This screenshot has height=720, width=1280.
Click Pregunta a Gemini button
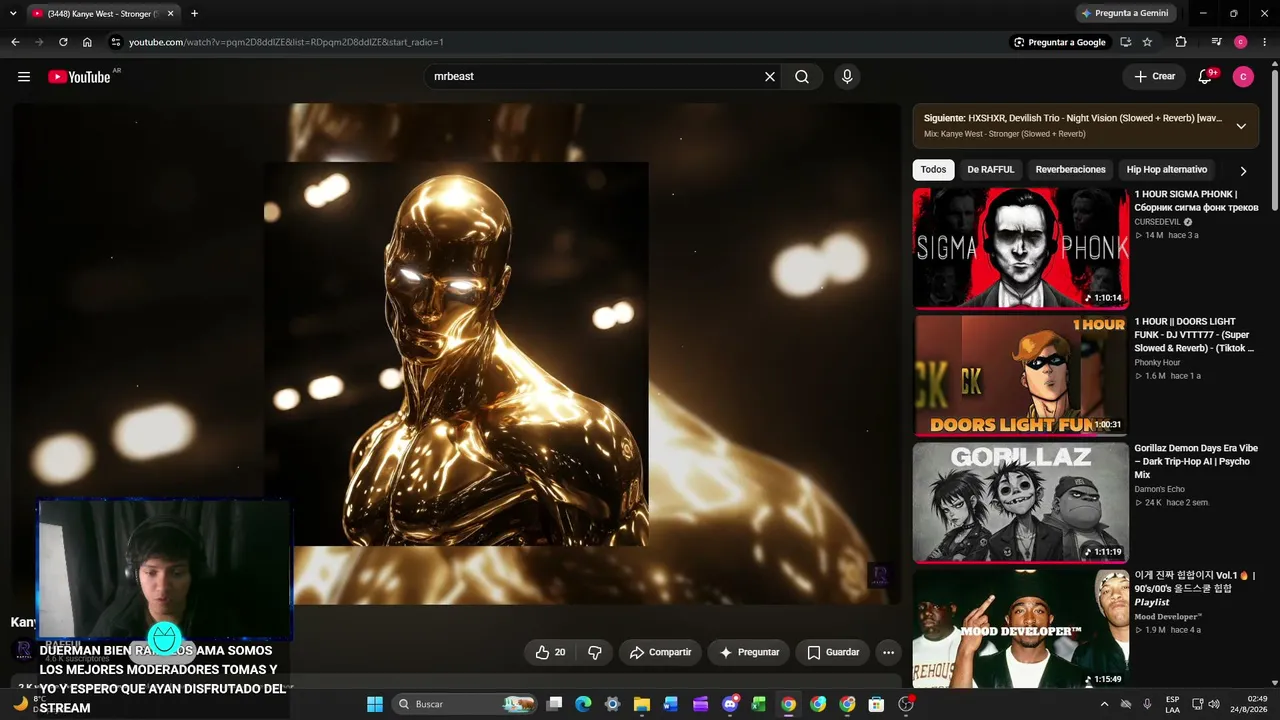click(1125, 13)
